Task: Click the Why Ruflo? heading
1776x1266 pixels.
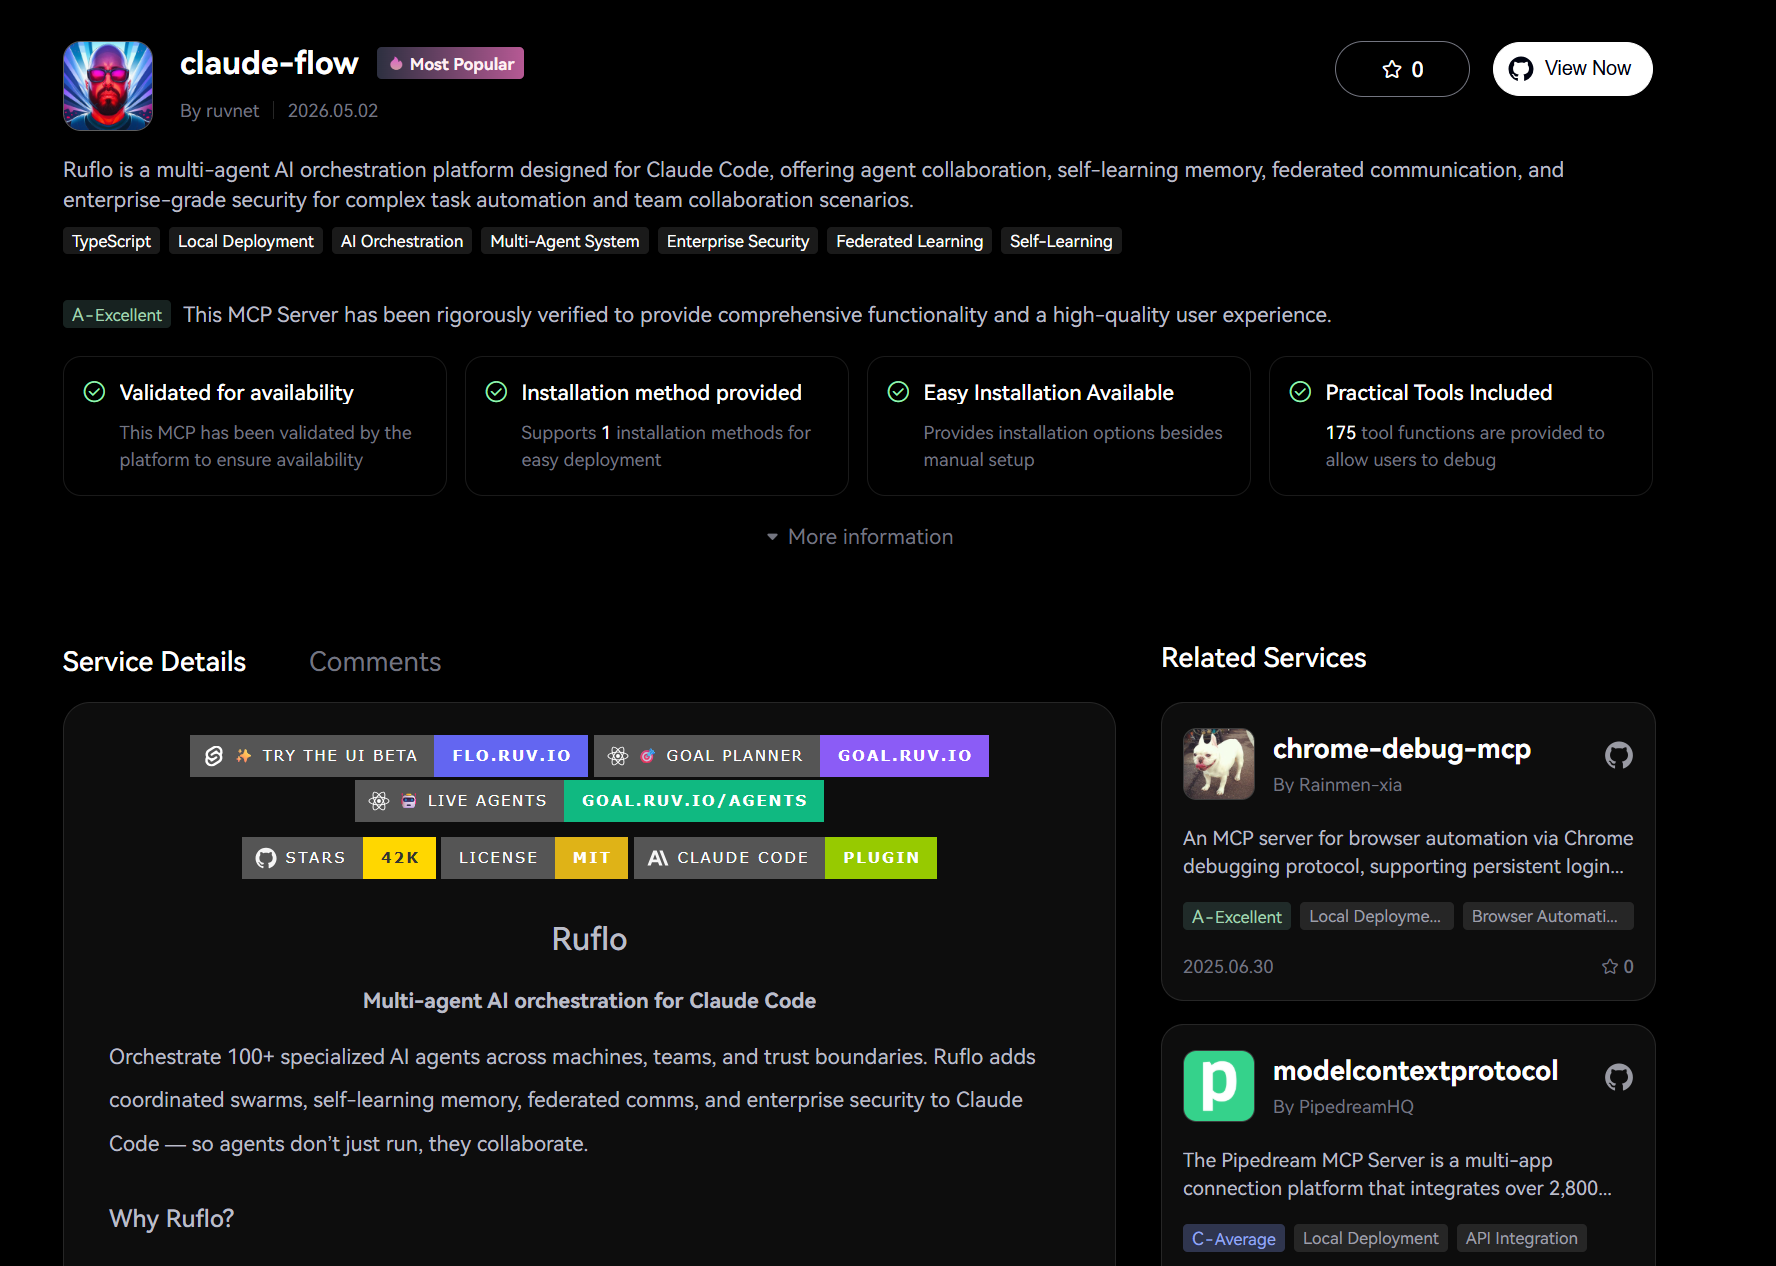Action: pyautogui.click(x=172, y=1218)
